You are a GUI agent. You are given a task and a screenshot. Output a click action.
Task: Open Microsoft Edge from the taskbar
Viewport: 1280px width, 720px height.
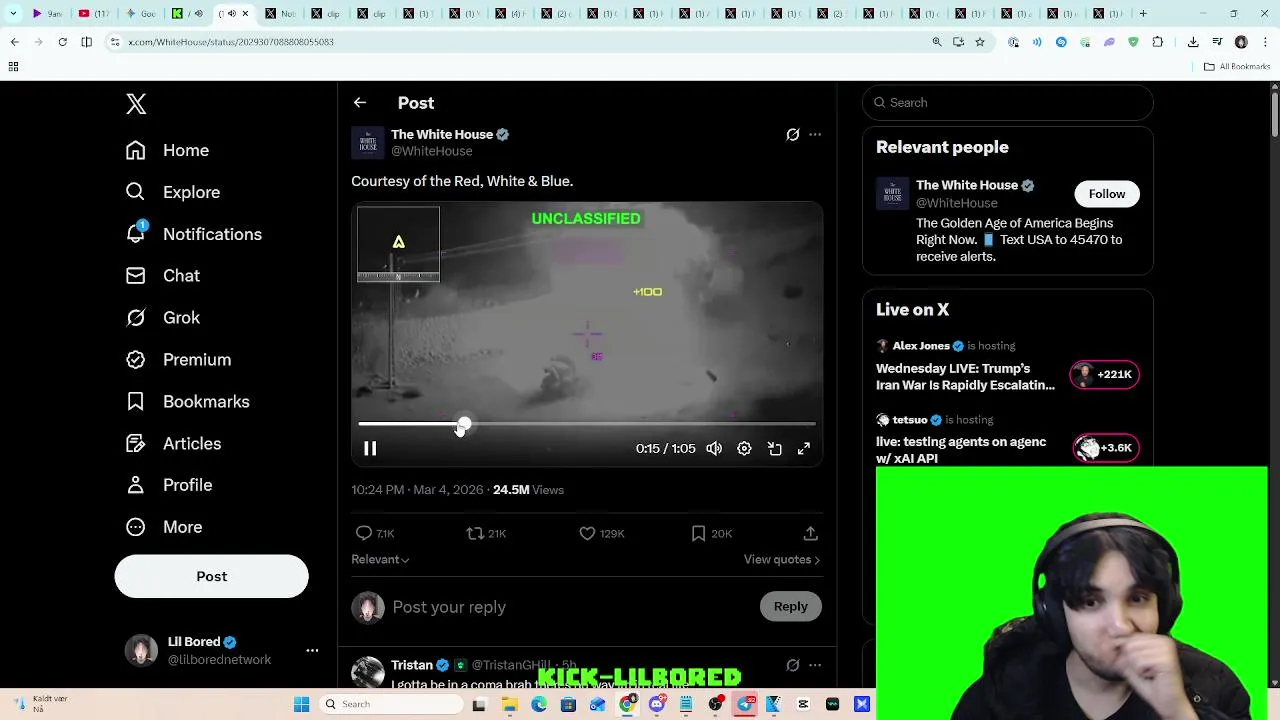tap(539, 705)
